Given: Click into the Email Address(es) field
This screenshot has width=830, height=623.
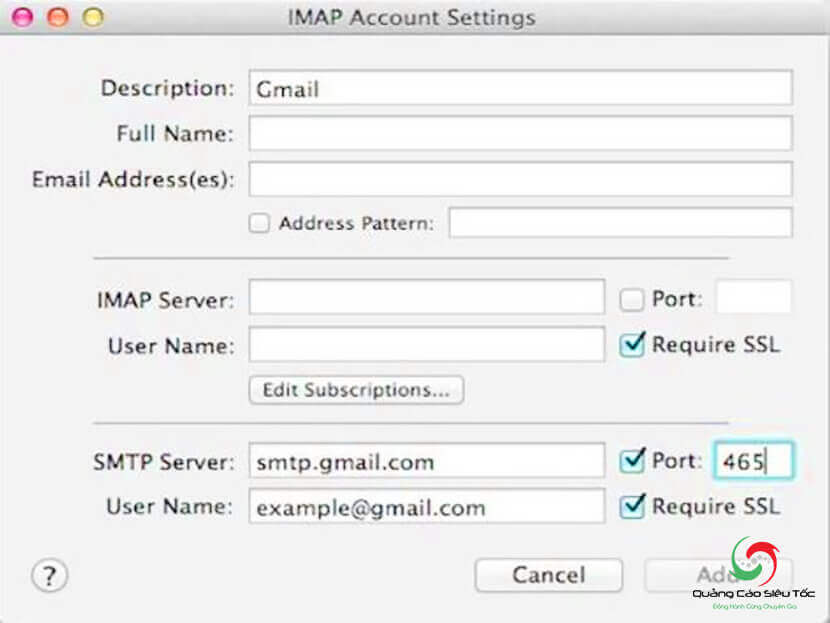Looking at the screenshot, I should pyautogui.click(x=520, y=179).
